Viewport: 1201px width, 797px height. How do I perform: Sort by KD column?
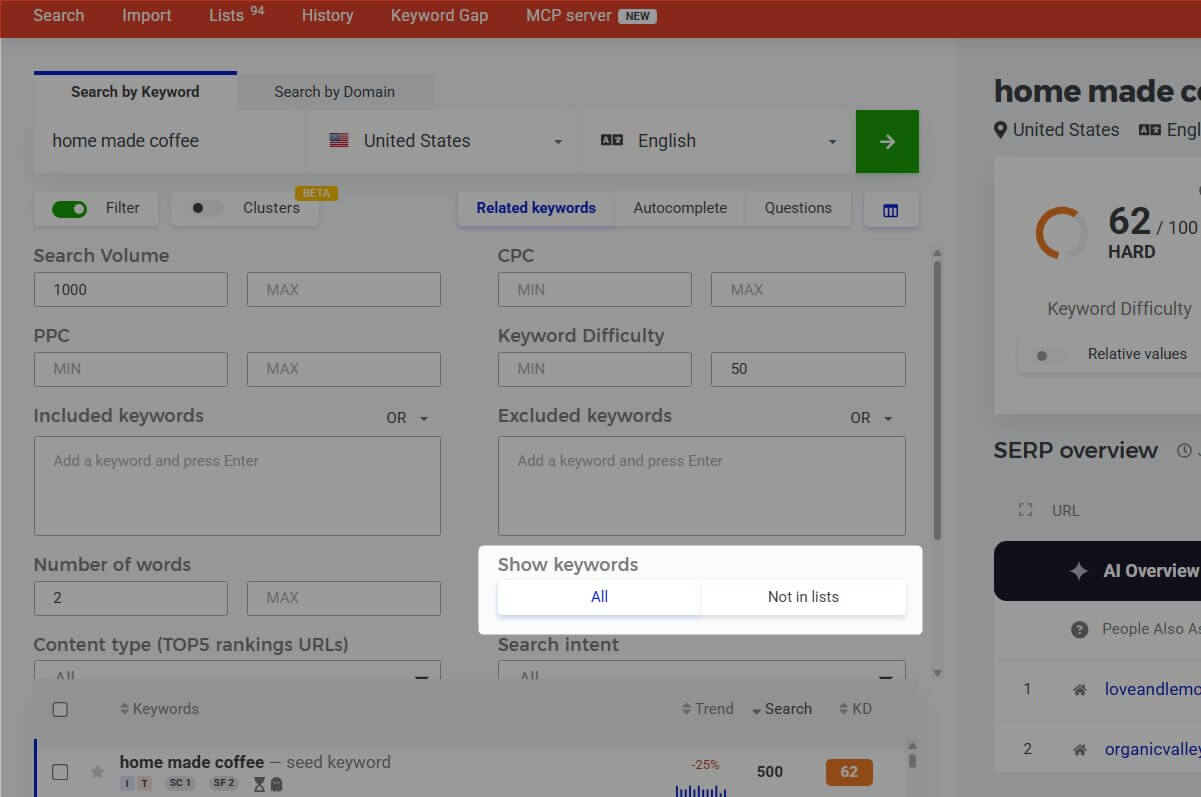pyautogui.click(x=855, y=709)
